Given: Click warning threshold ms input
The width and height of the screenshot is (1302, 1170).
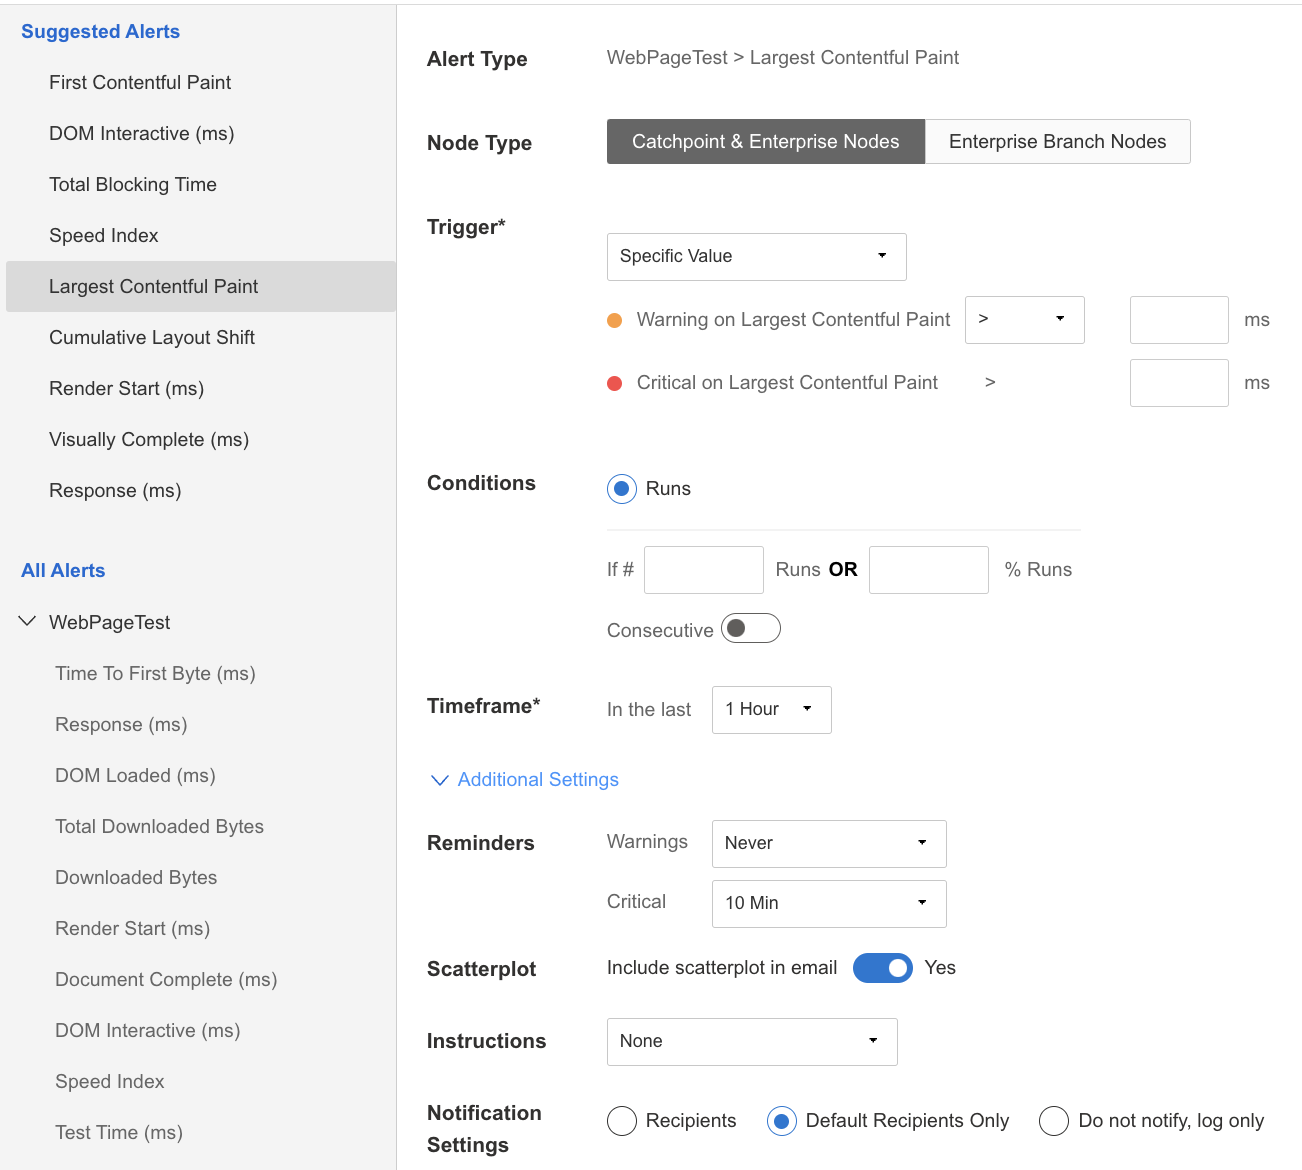Looking at the screenshot, I should (1179, 320).
